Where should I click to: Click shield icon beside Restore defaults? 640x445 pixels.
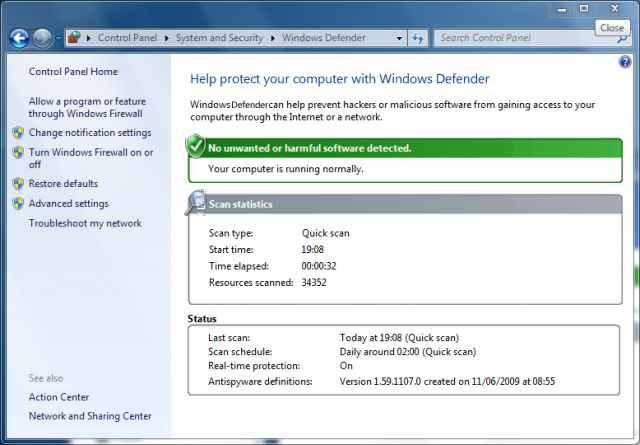pos(17,184)
